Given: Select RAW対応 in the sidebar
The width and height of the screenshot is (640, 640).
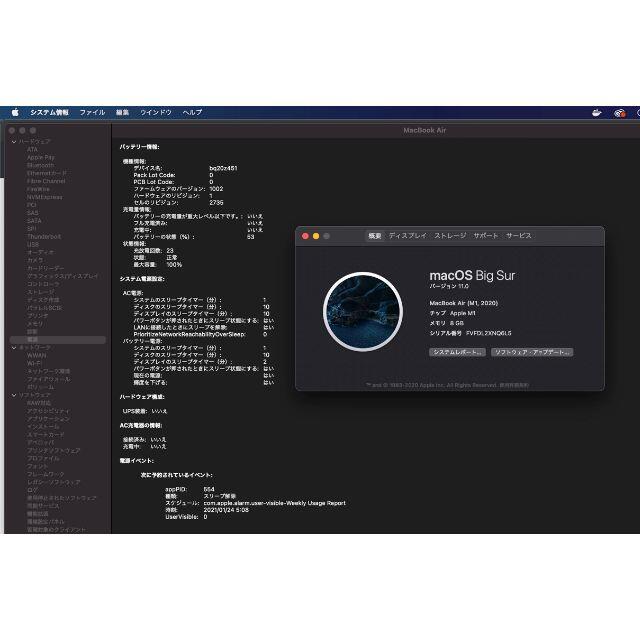Looking at the screenshot, I should (39, 403).
